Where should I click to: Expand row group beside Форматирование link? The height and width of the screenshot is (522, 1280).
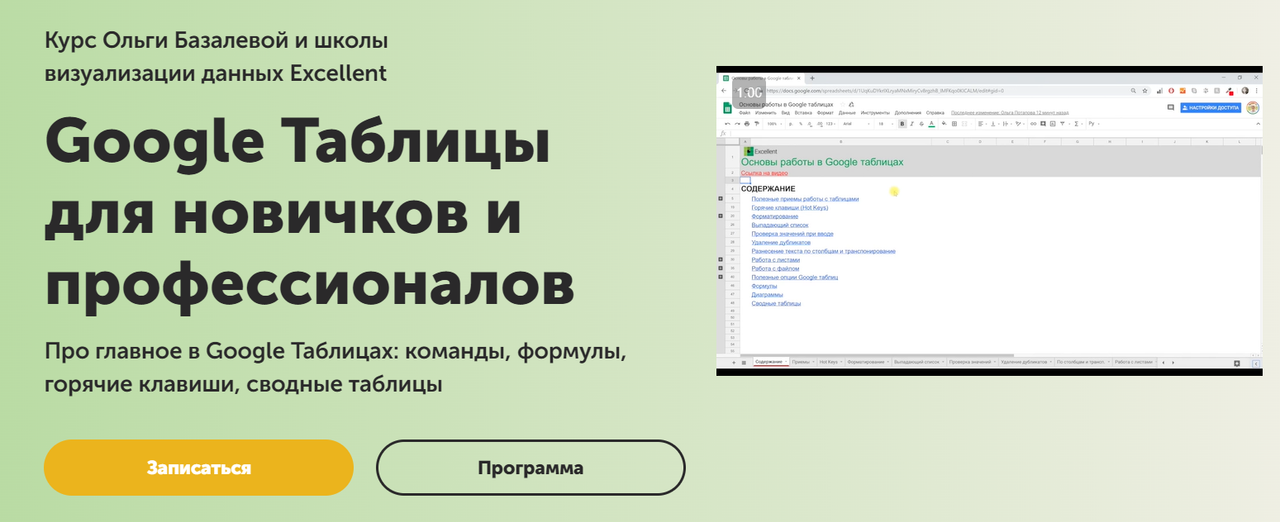[x=721, y=216]
